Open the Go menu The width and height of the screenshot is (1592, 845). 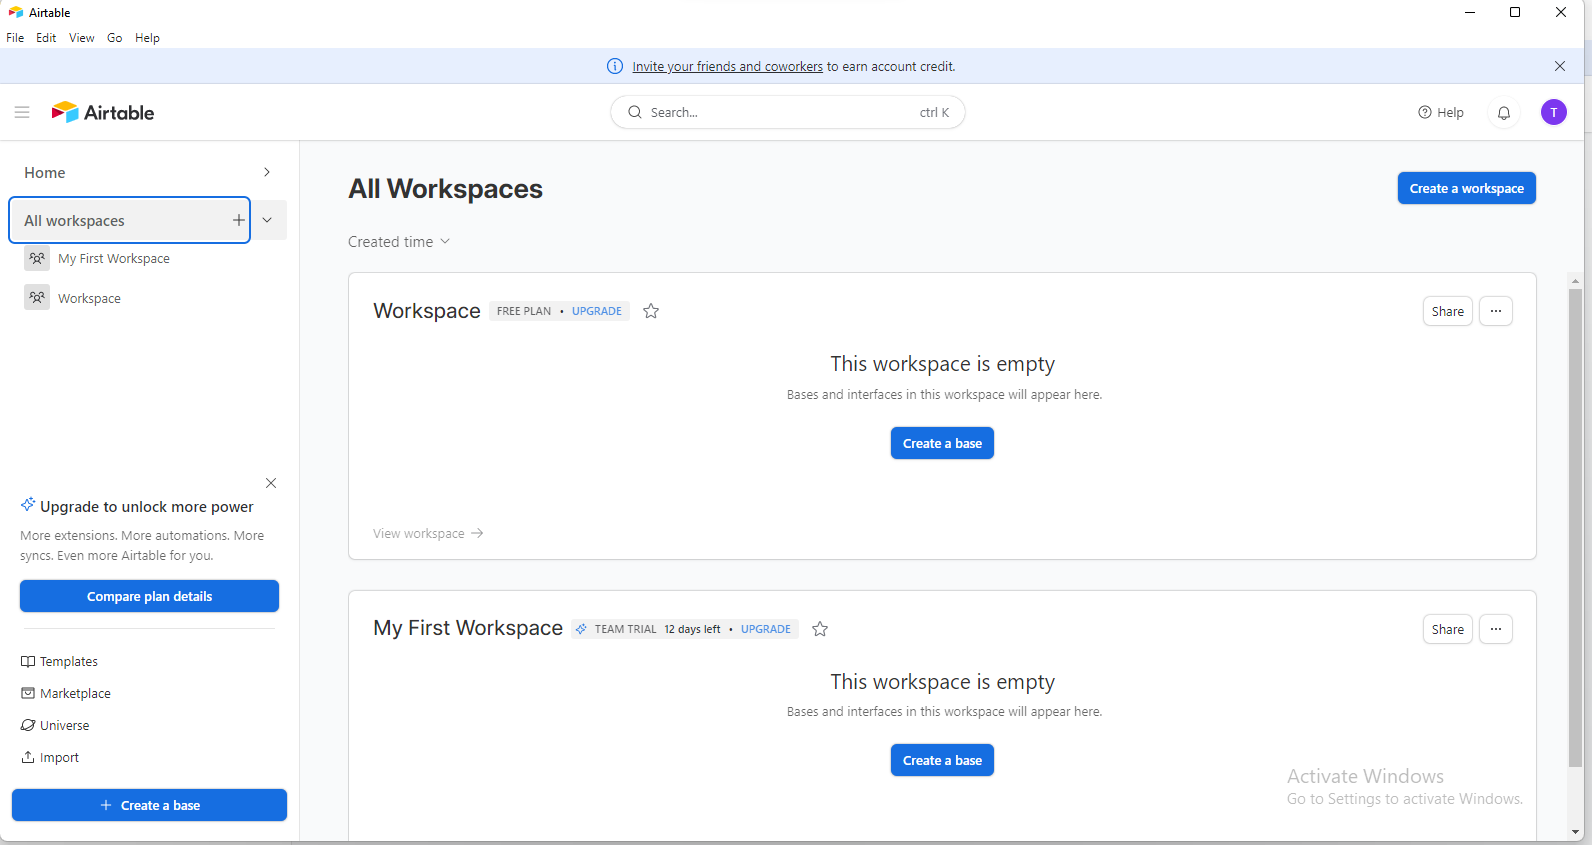[x=115, y=38]
